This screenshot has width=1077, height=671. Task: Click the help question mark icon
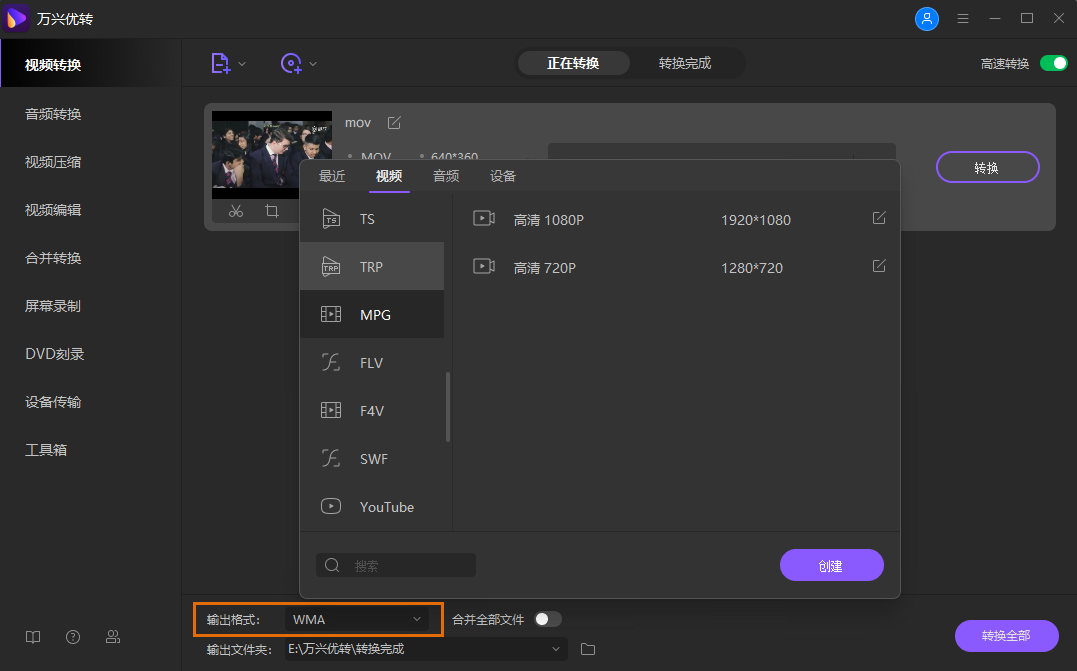72,637
